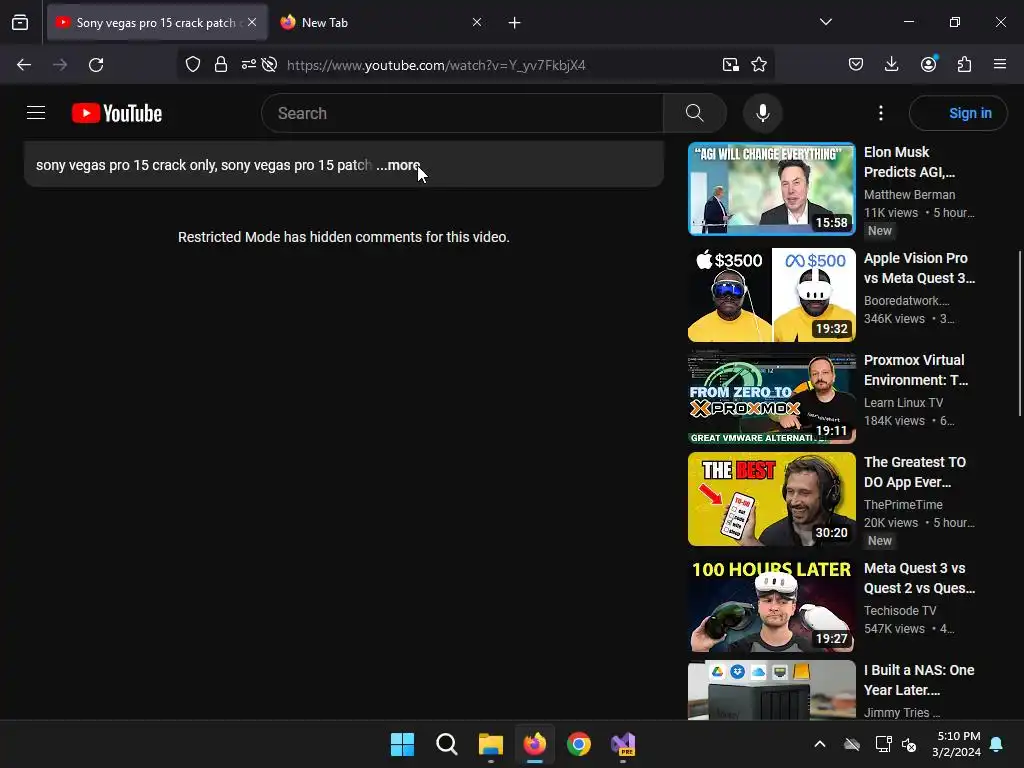The width and height of the screenshot is (1024, 768).
Task: Open Windows taskbar search
Action: [447, 744]
